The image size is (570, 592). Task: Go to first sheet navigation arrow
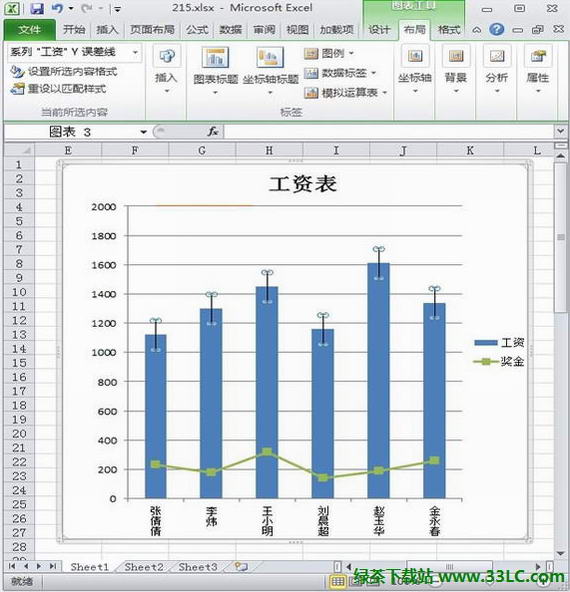tap(12, 566)
